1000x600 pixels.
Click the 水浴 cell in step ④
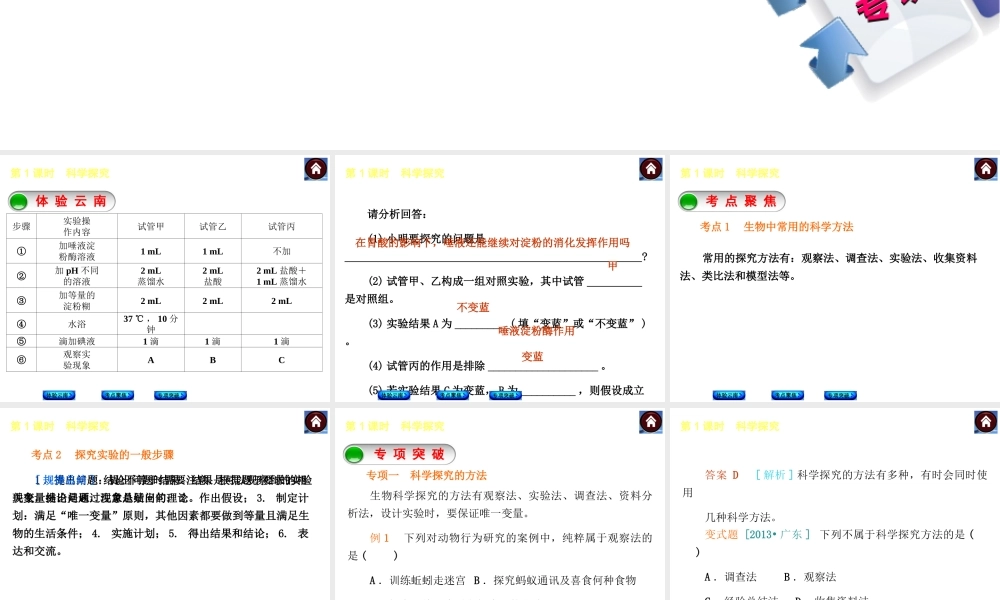click(x=77, y=324)
